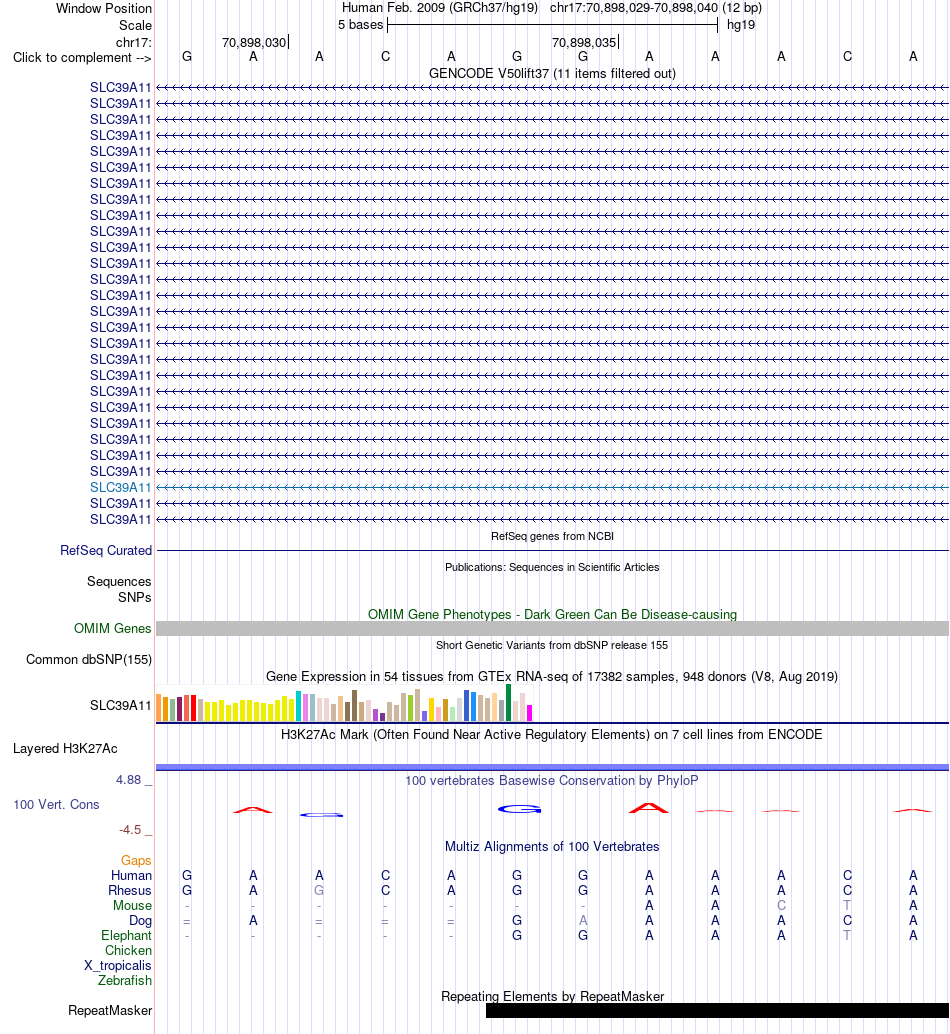
Task: Click the SLC39A11 label of GTEx expression track
Action: point(121,705)
